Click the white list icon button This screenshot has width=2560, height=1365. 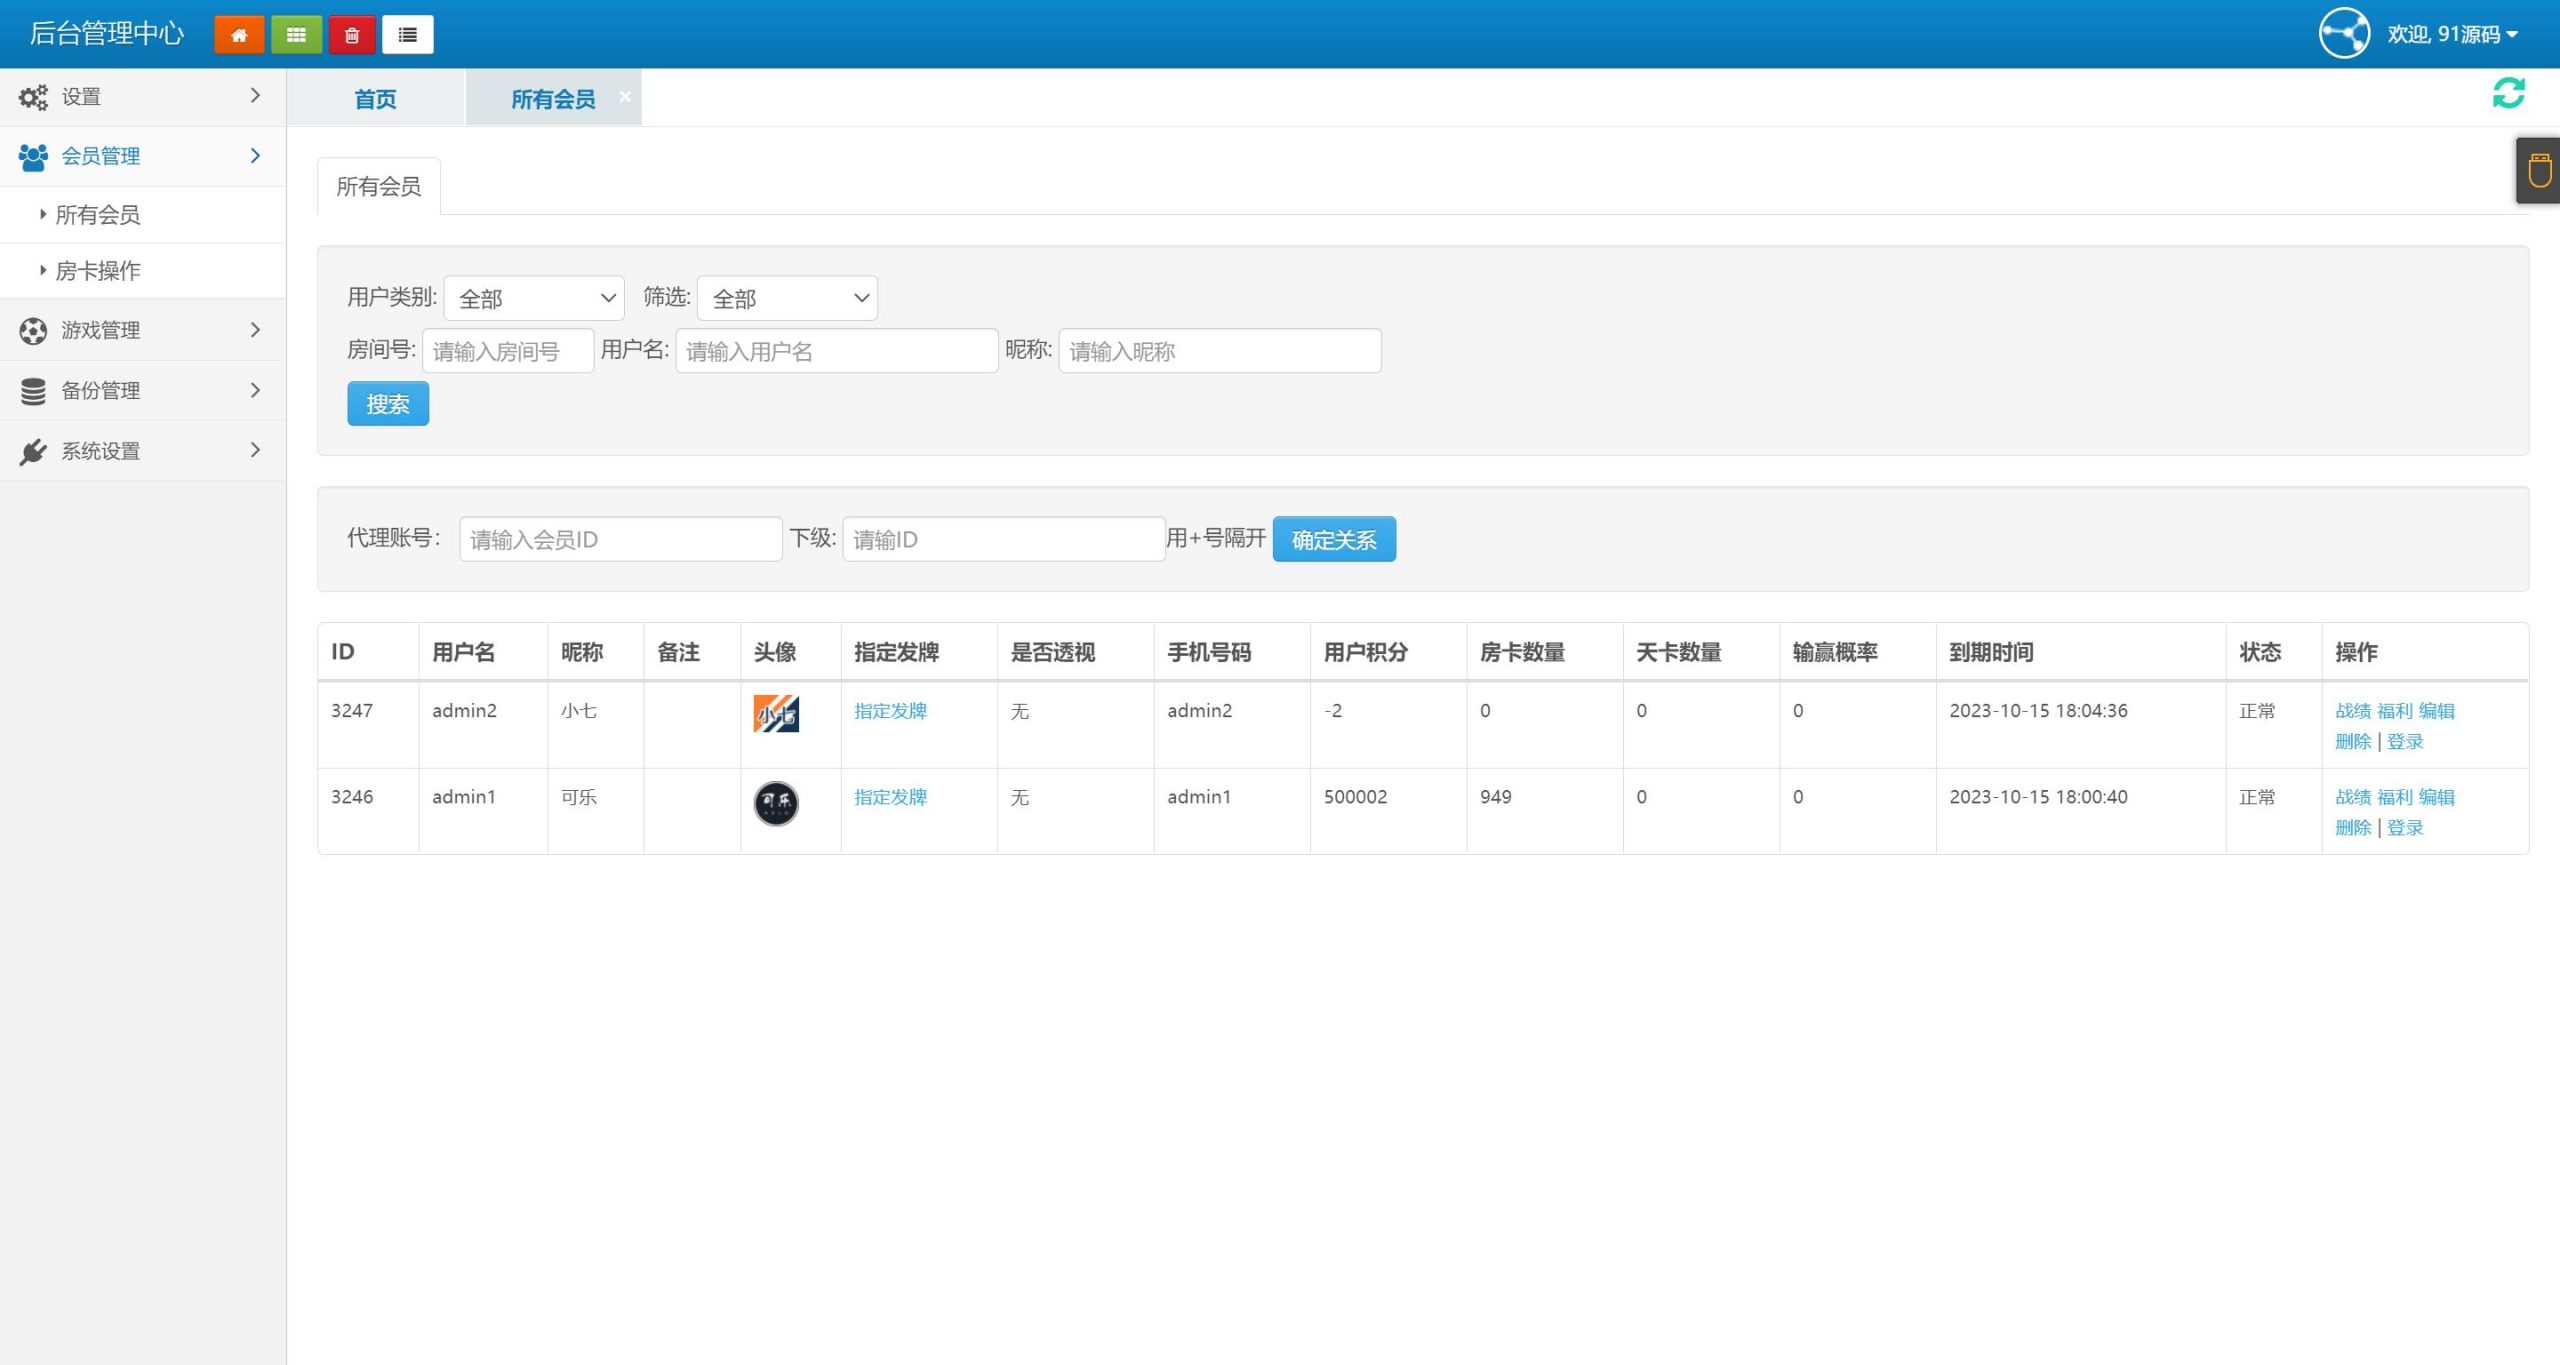click(408, 35)
